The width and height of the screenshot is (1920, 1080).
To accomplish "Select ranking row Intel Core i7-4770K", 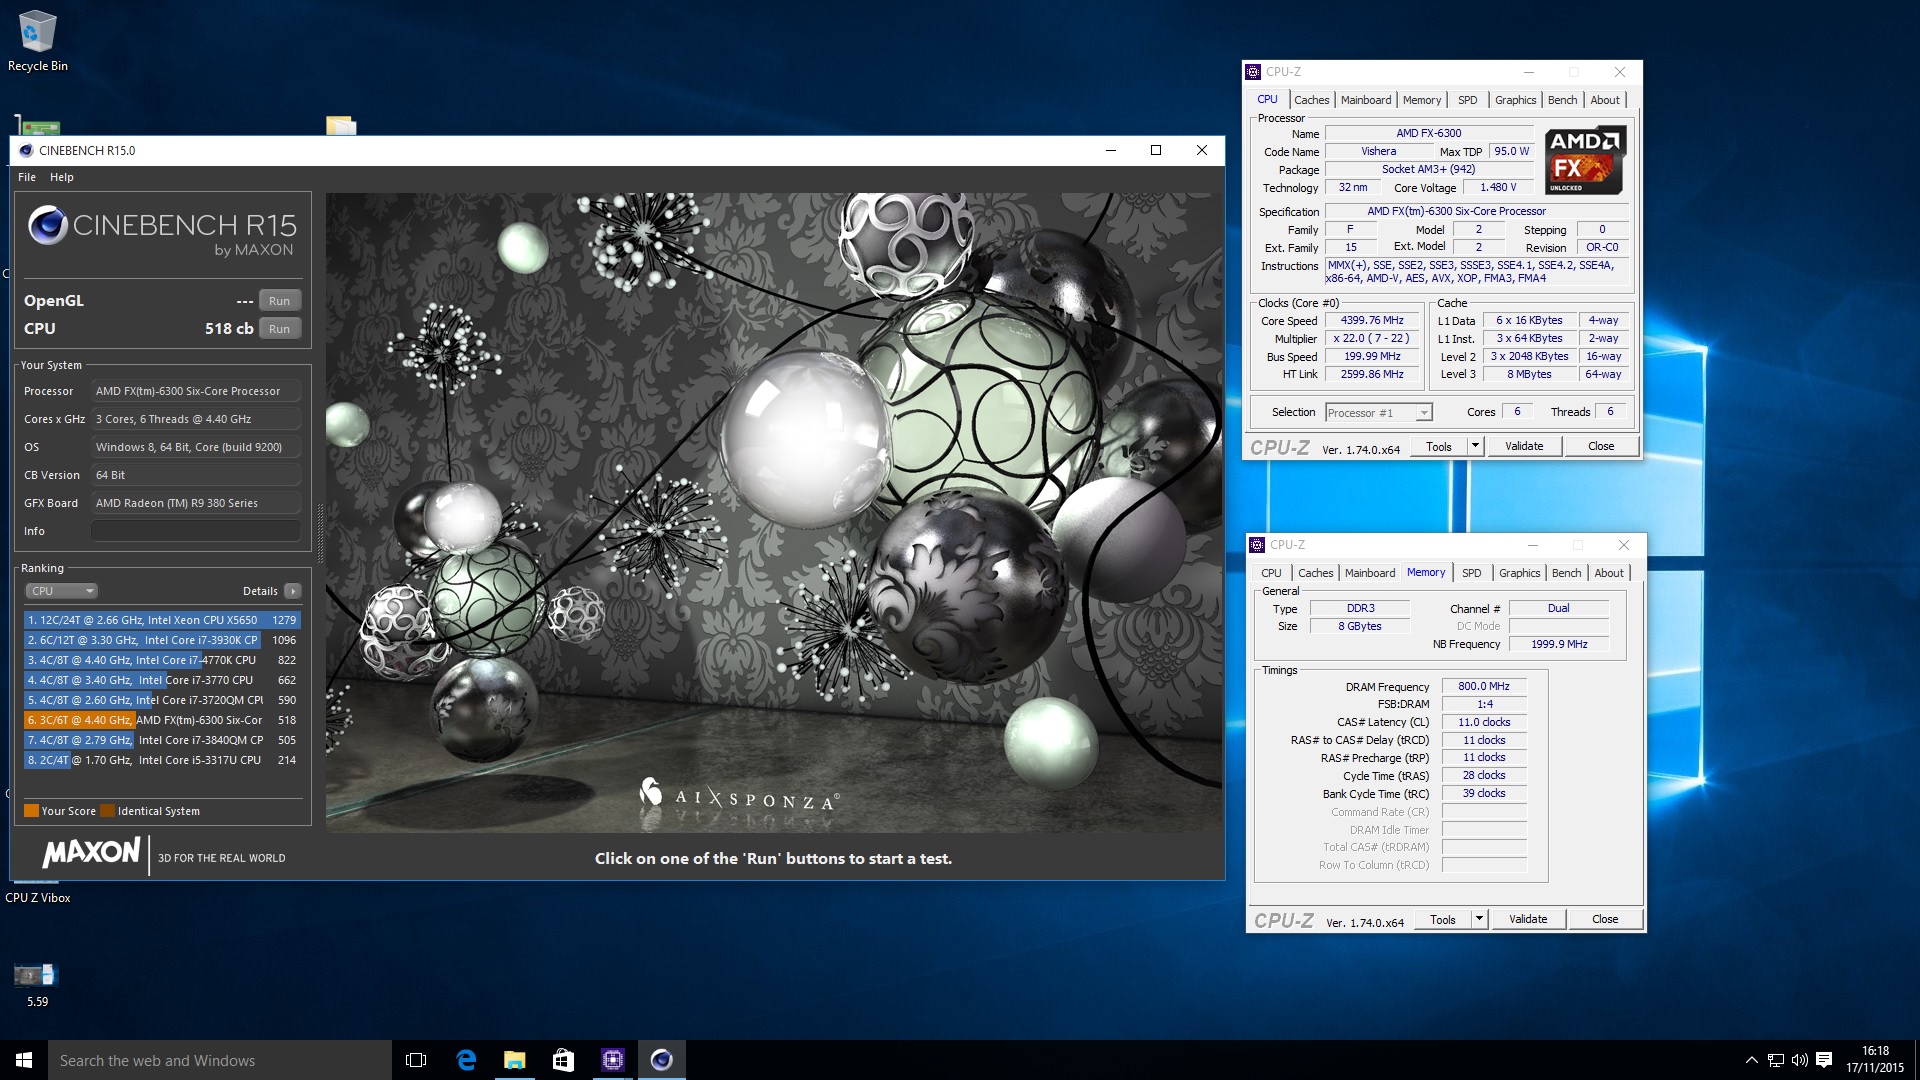I will 162,660.
